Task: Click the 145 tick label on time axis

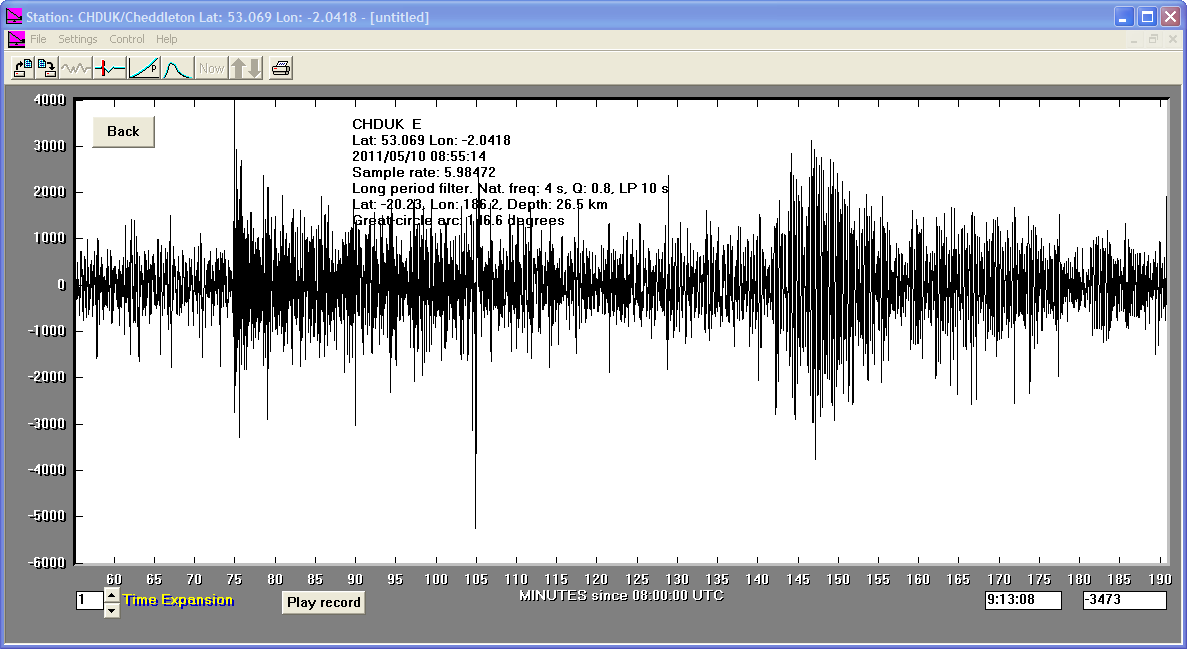Action: point(798,579)
